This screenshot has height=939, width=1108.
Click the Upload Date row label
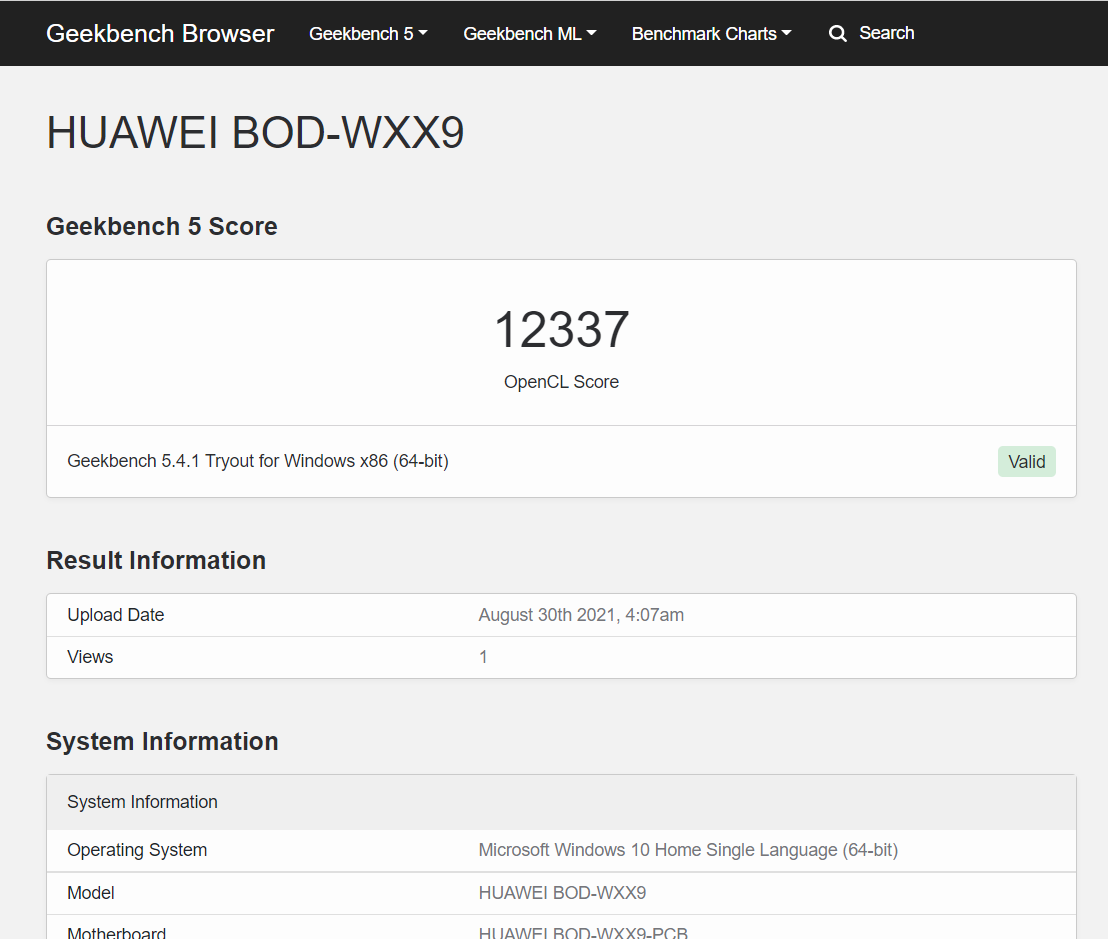coord(116,615)
